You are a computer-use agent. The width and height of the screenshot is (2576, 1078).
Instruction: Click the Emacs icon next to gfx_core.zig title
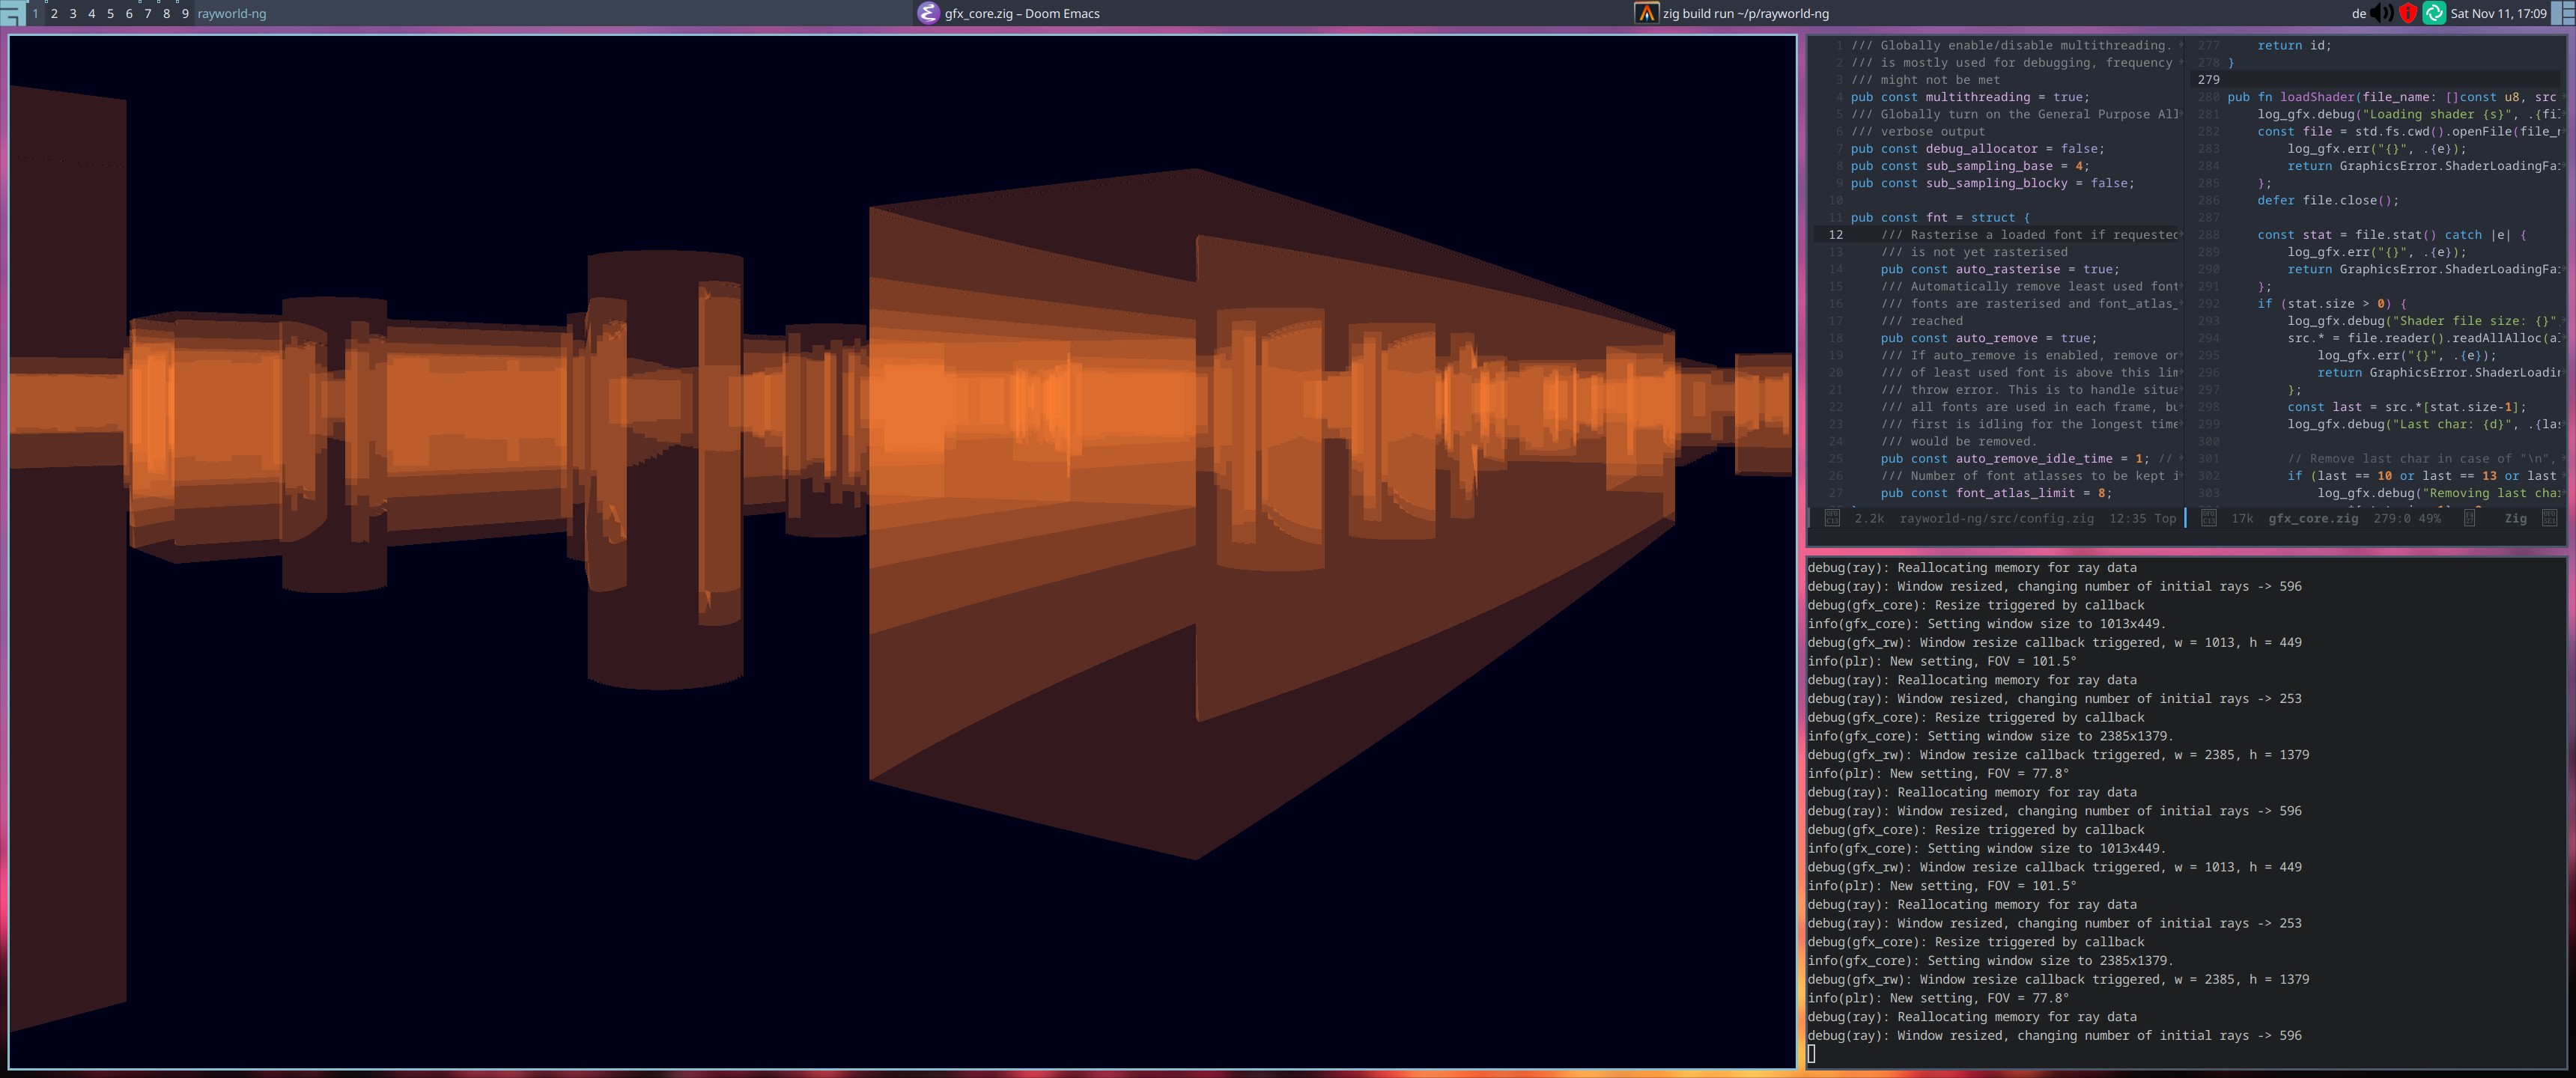(928, 13)
